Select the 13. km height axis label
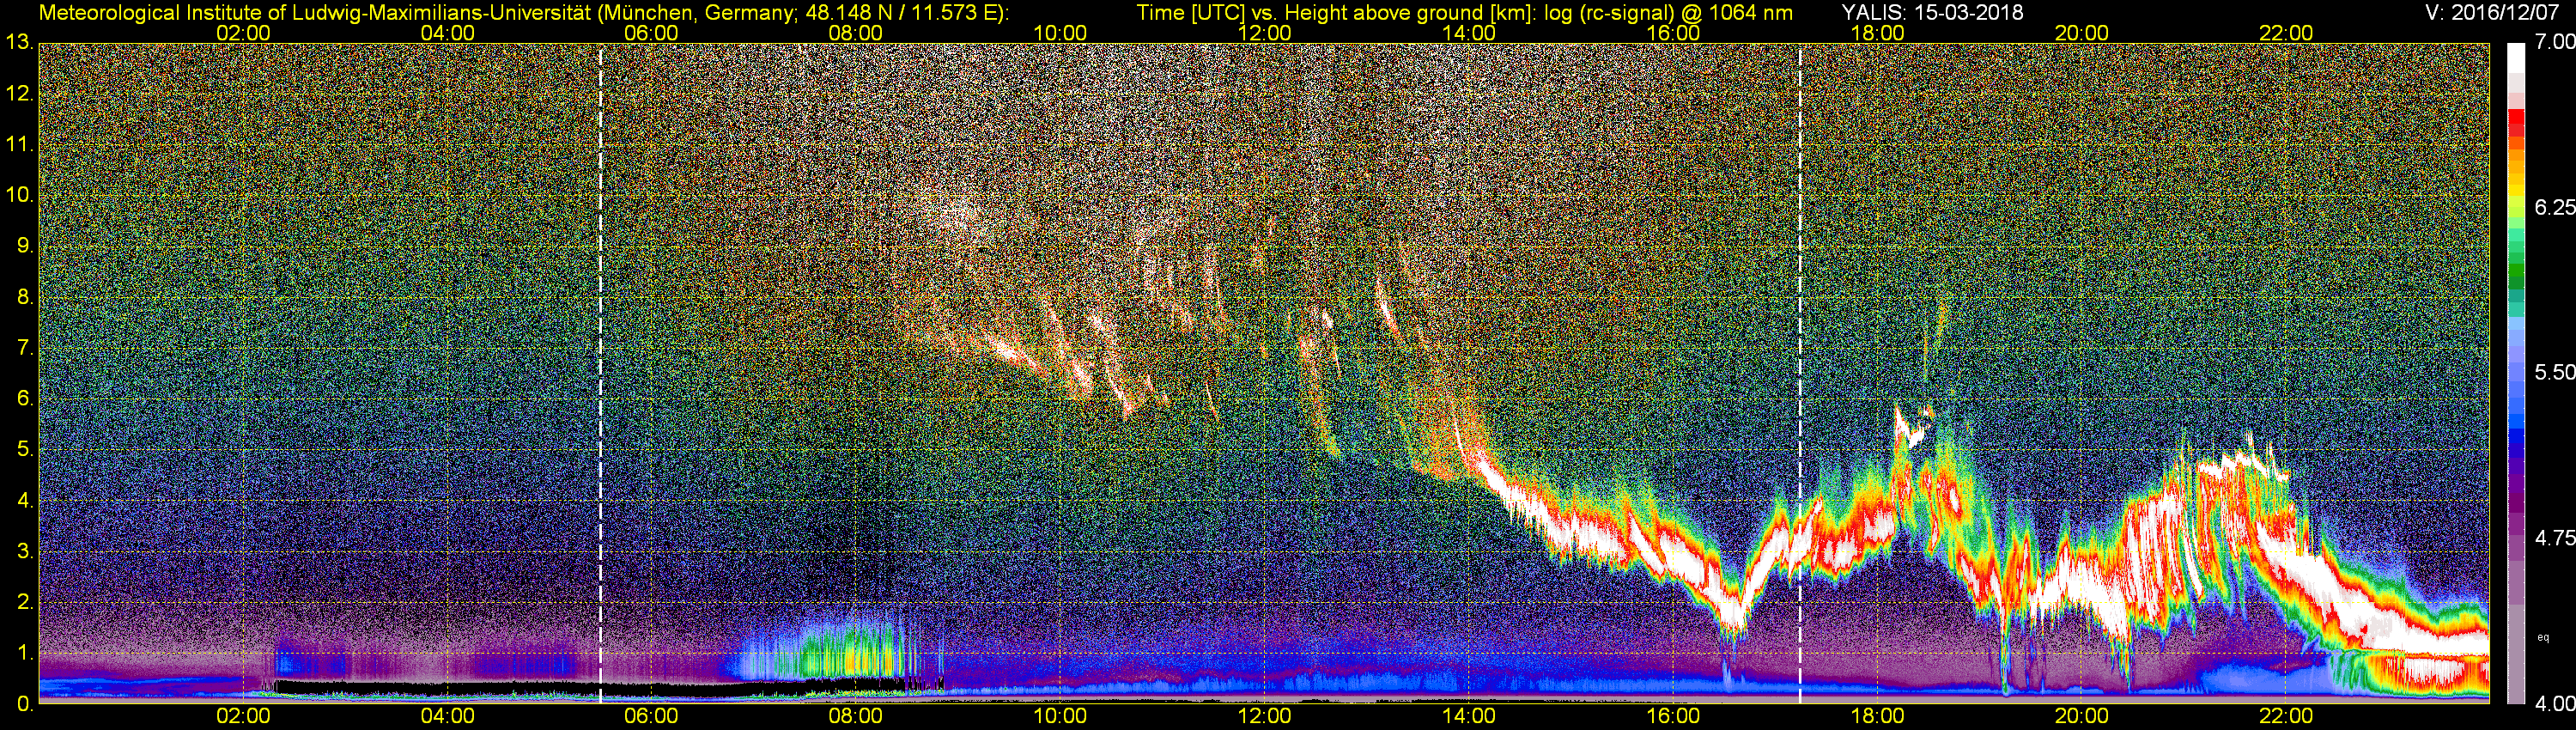The height and width of the screenshot is (730, 2576). [19, 43]
